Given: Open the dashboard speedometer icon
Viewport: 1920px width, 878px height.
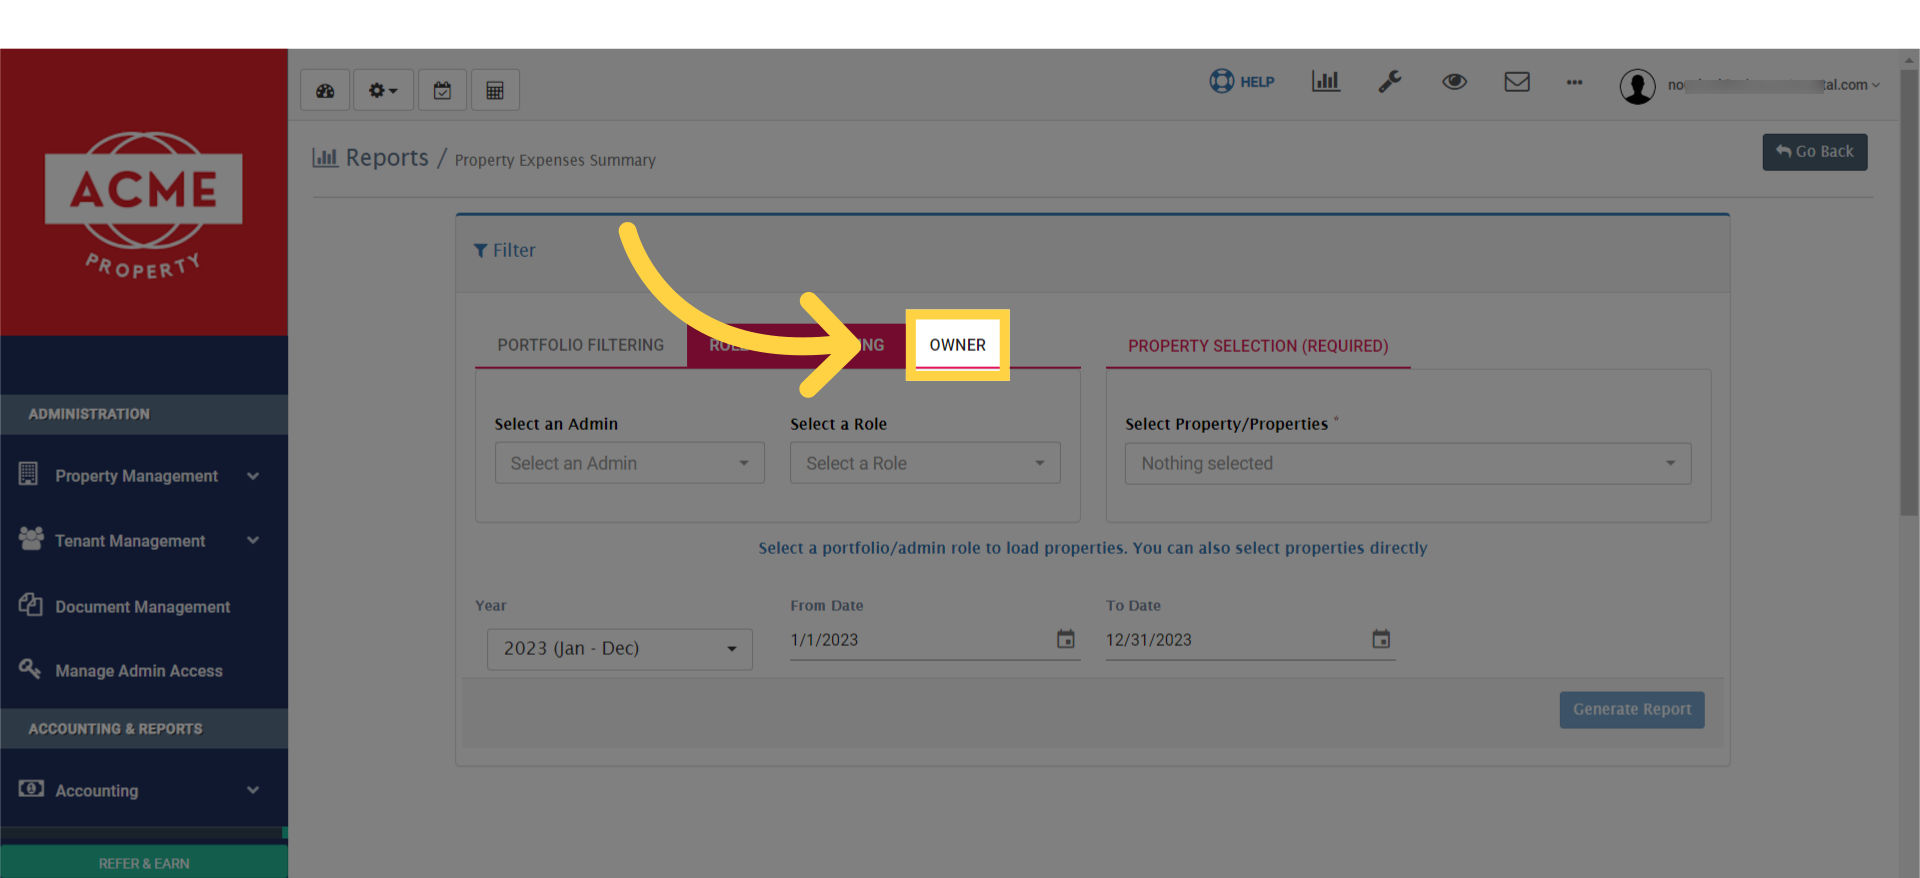Looking at the screenshot, I should tap(325, 91).
